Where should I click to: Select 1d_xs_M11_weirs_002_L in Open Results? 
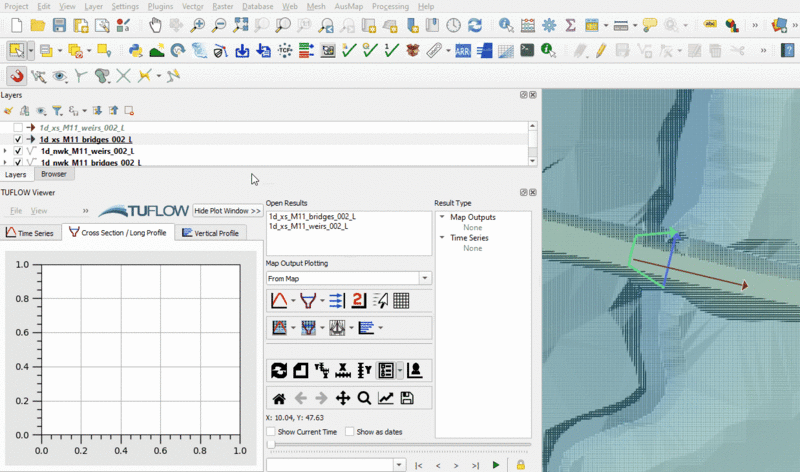coord(308,226)
